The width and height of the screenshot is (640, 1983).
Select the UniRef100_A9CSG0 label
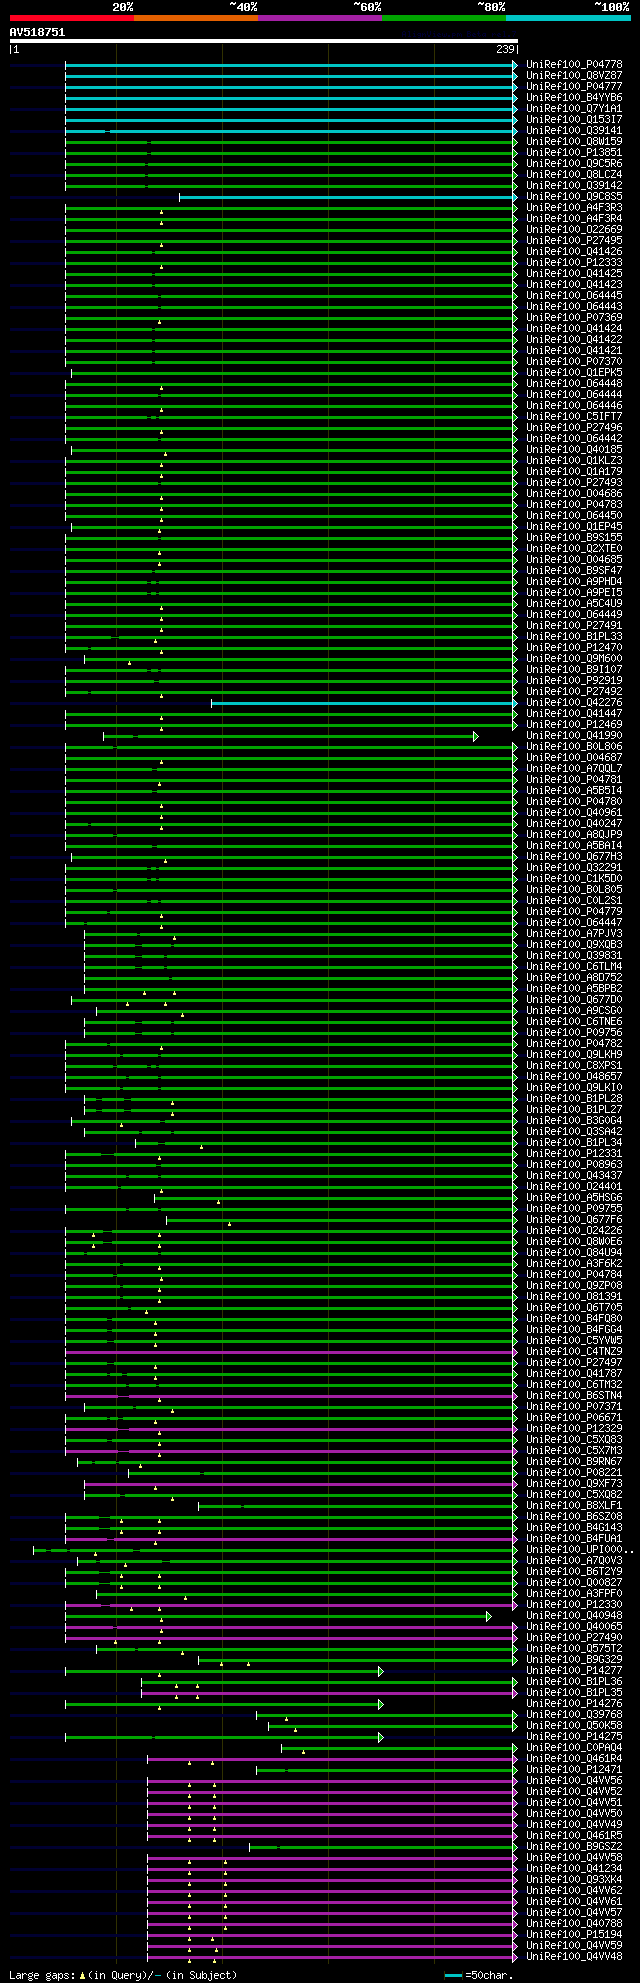click(x=574, y=1011)
